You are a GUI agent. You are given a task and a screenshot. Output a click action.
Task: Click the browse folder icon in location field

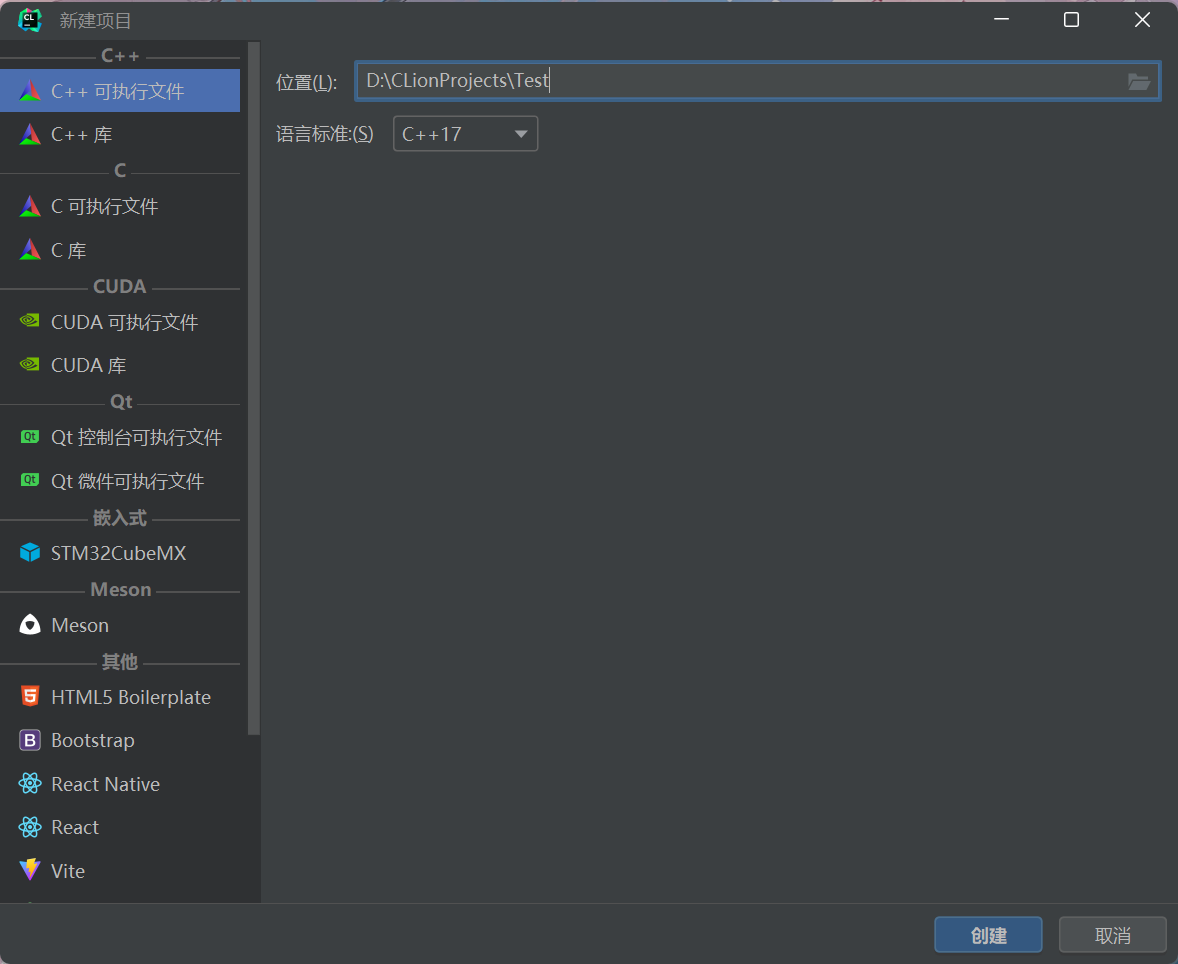pyautogui.click(x=1139, y=82)
